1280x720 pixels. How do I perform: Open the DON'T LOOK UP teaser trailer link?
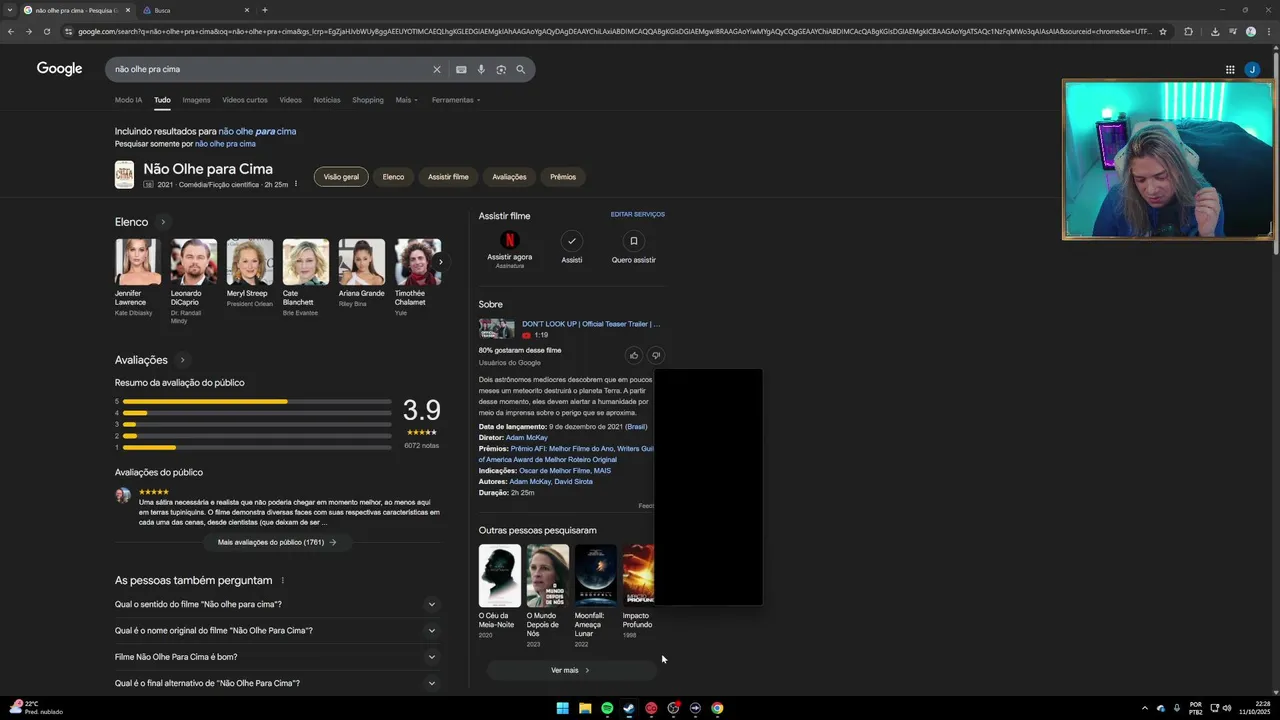pyautogui.click(x=590, y=324)
